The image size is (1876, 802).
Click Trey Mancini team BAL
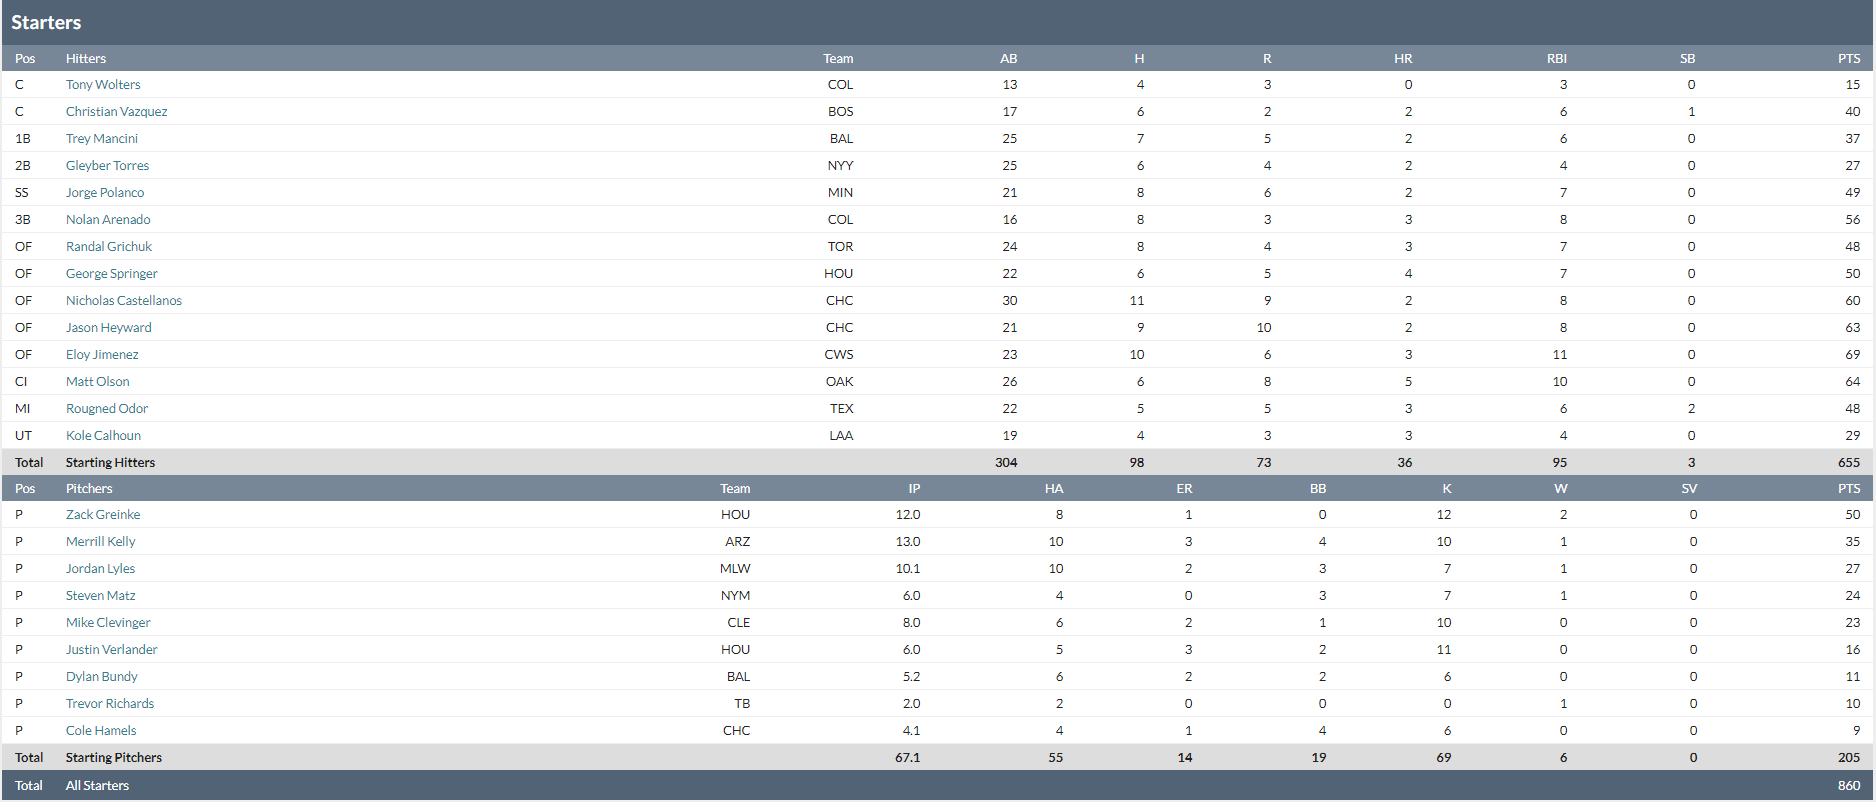842,139
